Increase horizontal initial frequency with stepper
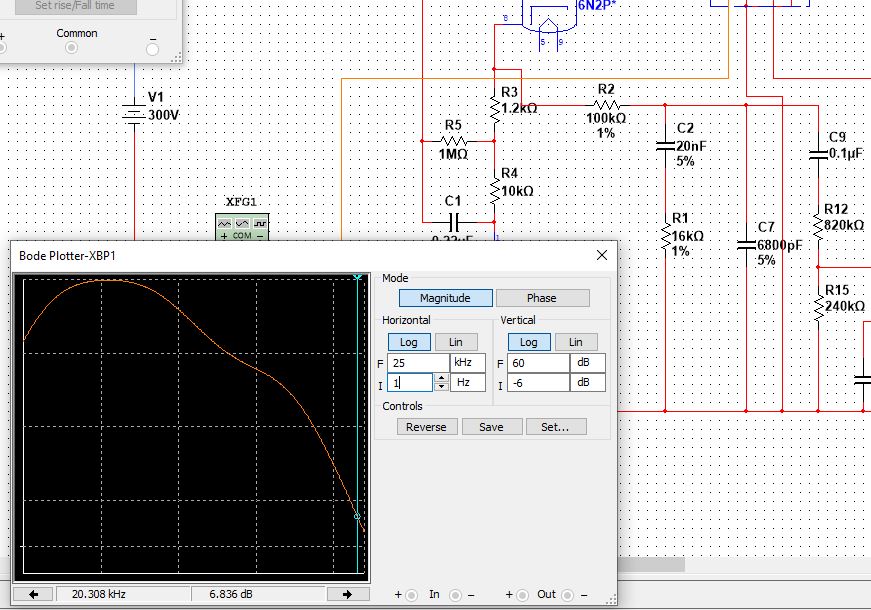 pos(441,378)
